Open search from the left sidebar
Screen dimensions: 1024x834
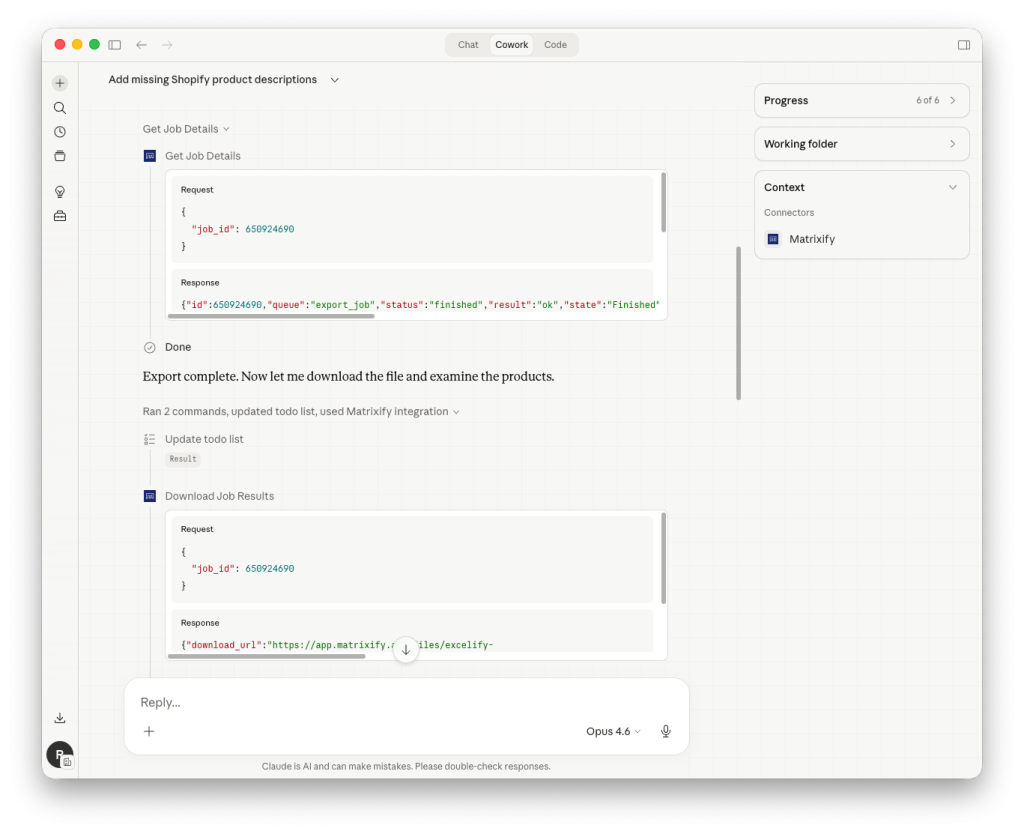60,107
